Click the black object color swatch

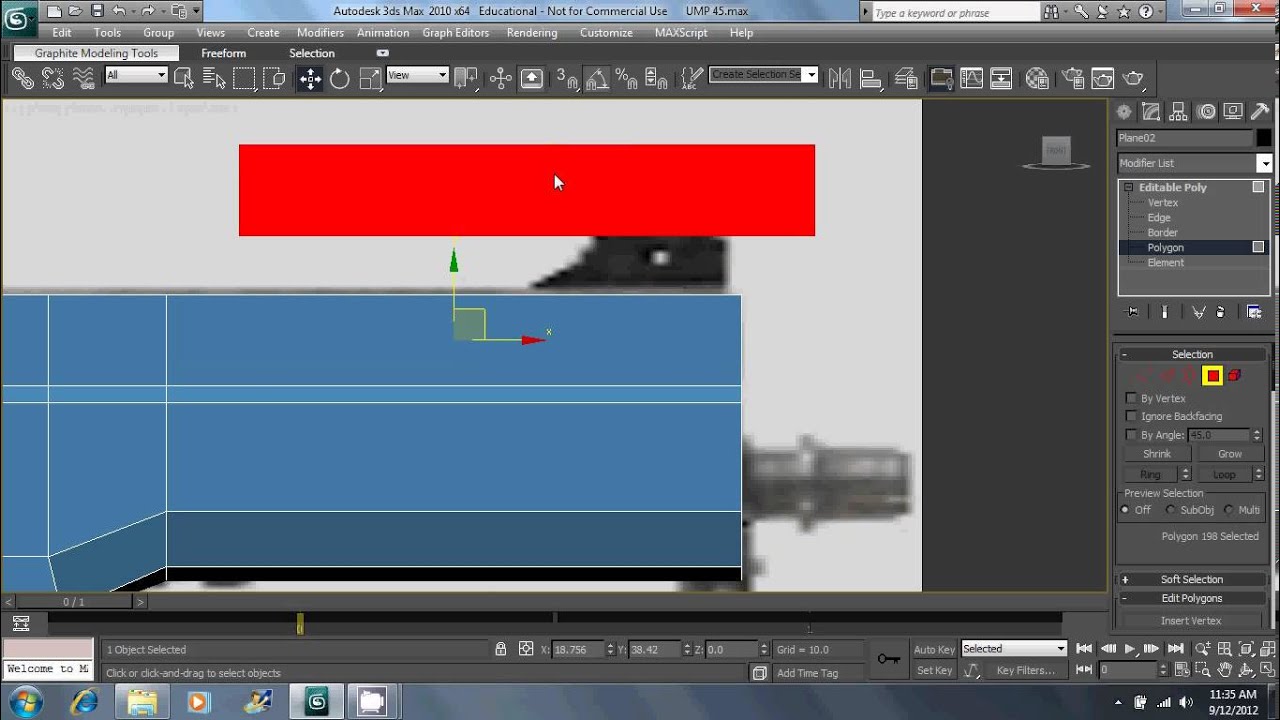pyautogui.click(x=1264, y=138)
